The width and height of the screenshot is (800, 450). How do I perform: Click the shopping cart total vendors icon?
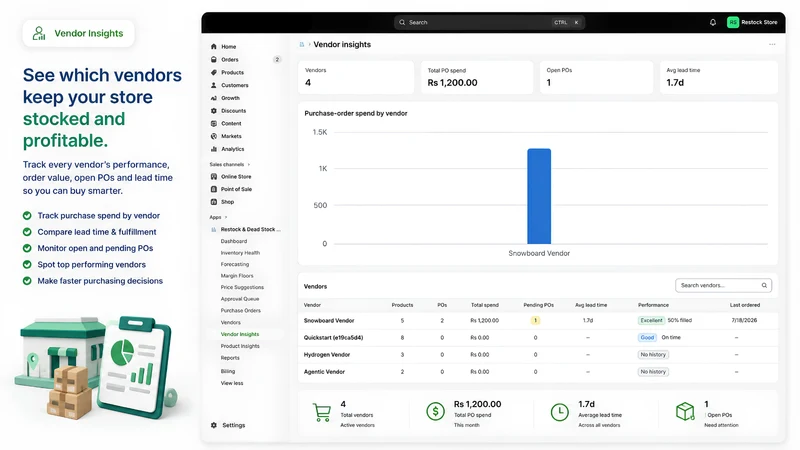(321, 412)
